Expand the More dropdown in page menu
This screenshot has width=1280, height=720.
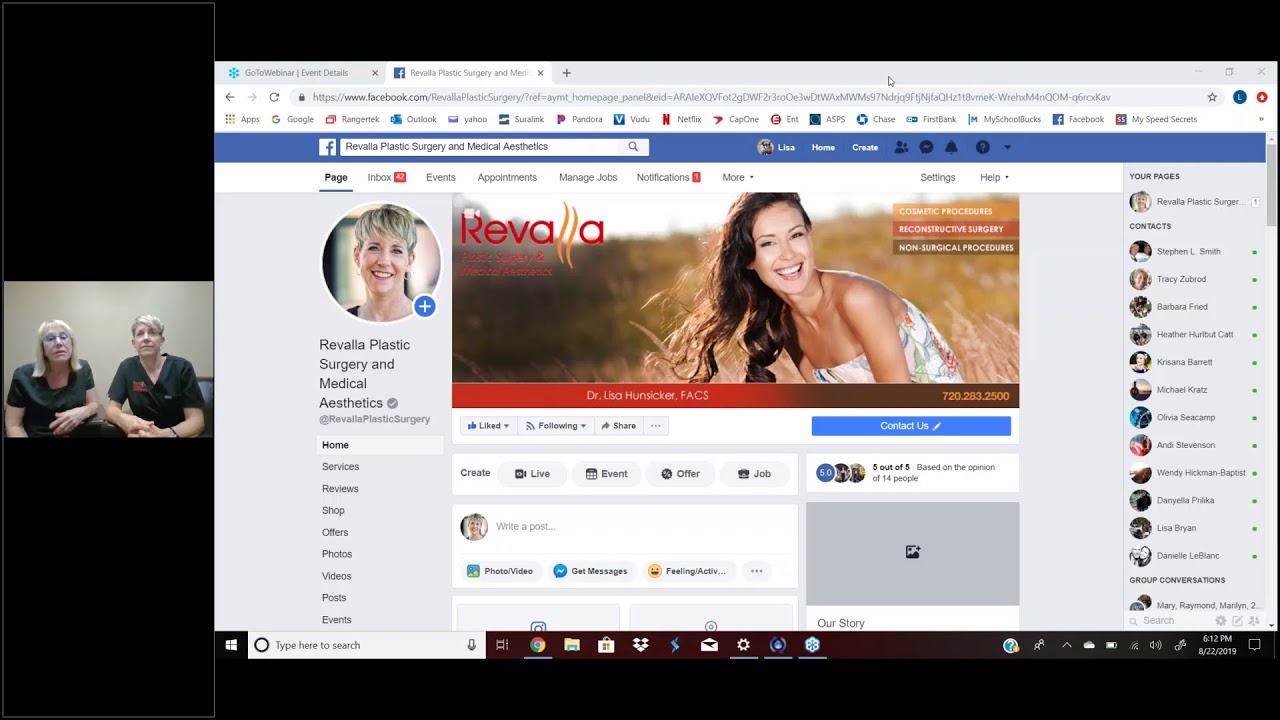(x=738, y=177)
